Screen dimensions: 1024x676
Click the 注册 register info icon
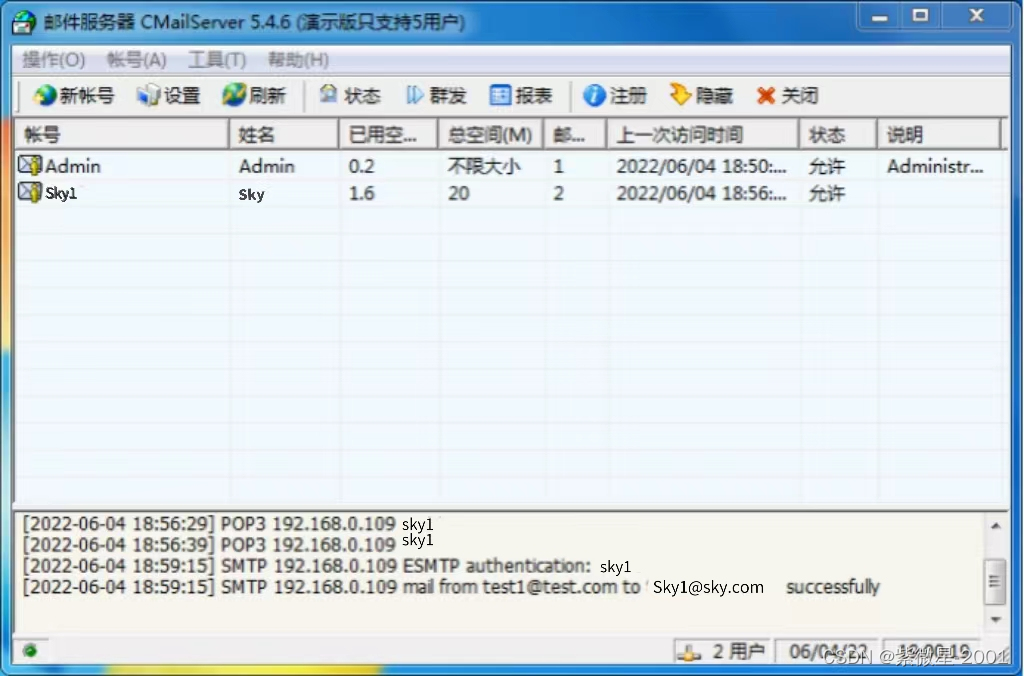(594, 95)
